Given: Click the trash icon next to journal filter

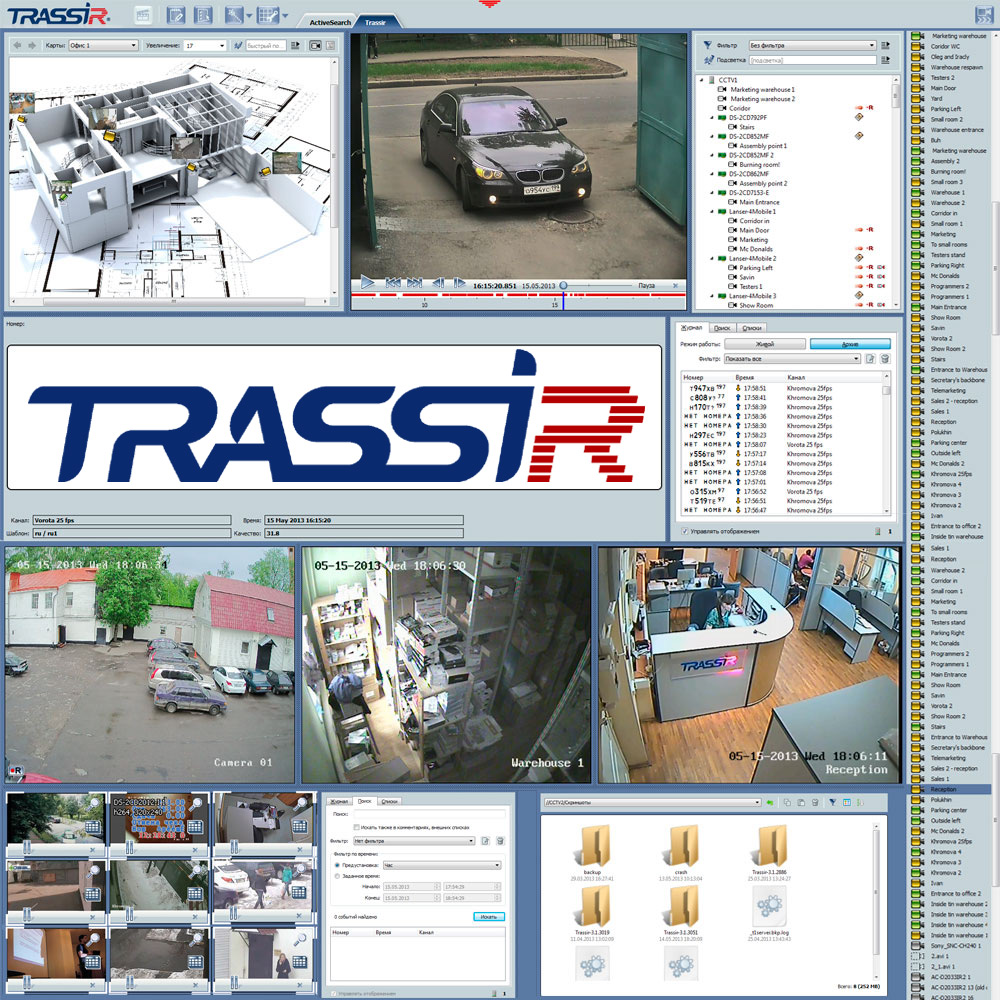Looking at the screenshot, I should (x=884, y=358).
